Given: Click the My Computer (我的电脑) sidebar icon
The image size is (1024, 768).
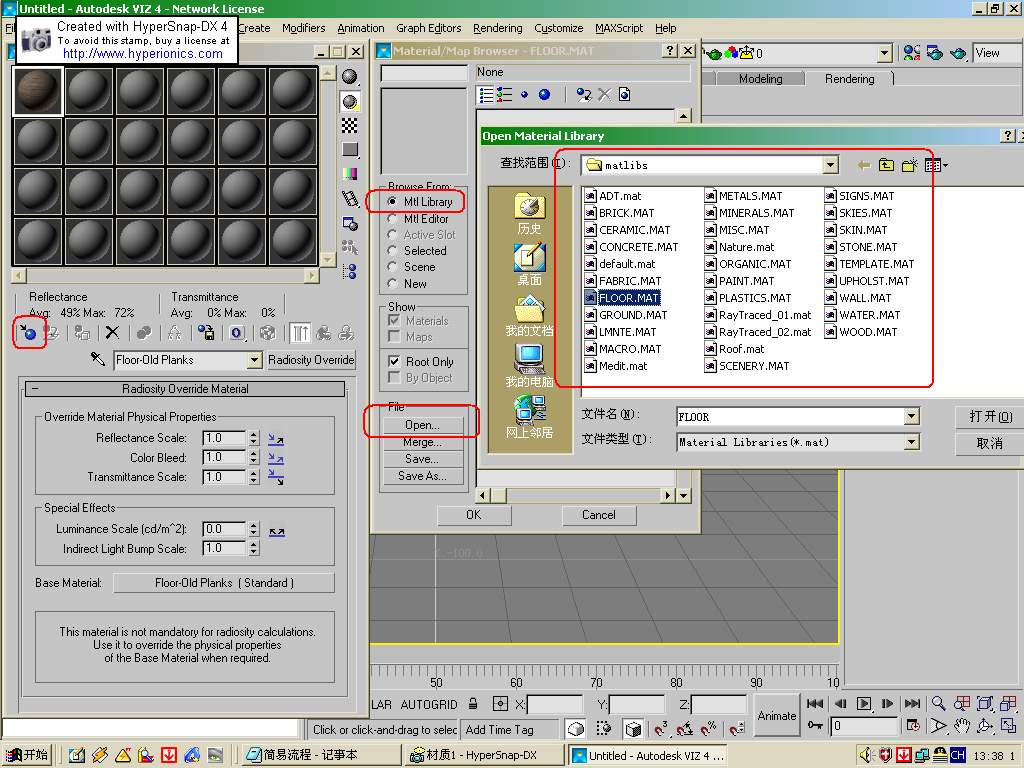Looking at the screenshot, I should click(x=529, y=365).
